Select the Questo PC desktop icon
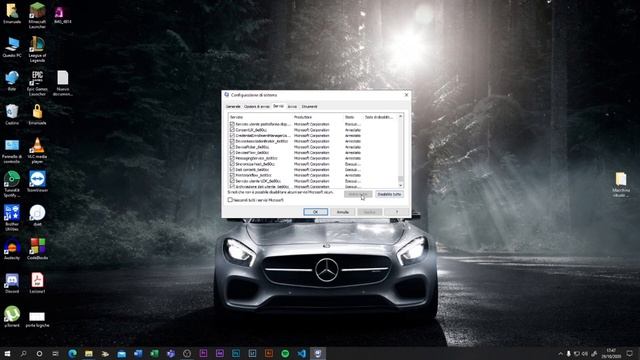 [x=12, y=47]
